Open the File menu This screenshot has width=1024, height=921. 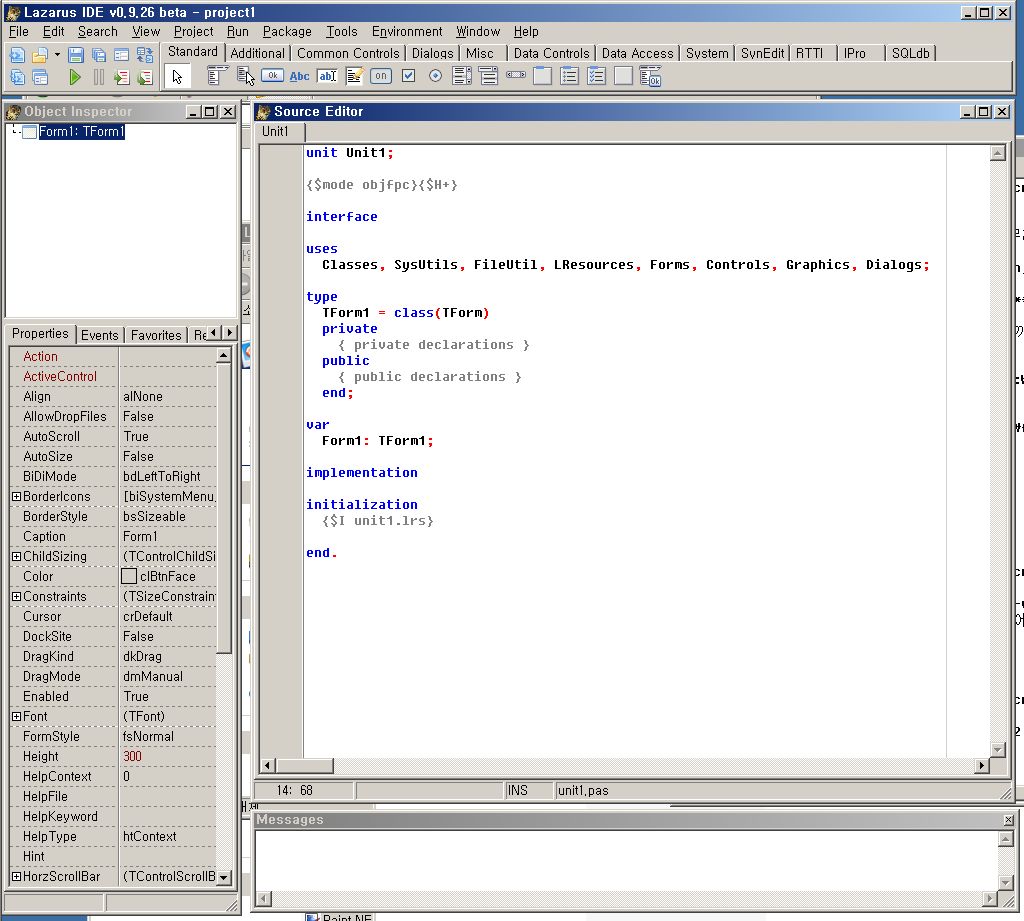18,31
